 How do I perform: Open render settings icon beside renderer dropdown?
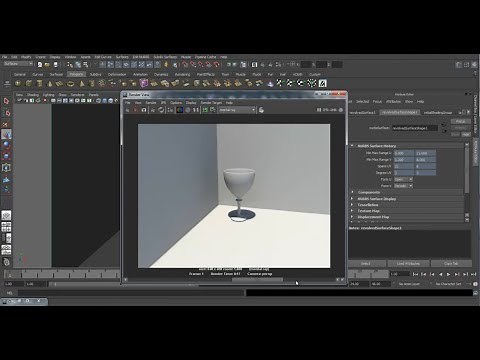click(261, 110)
